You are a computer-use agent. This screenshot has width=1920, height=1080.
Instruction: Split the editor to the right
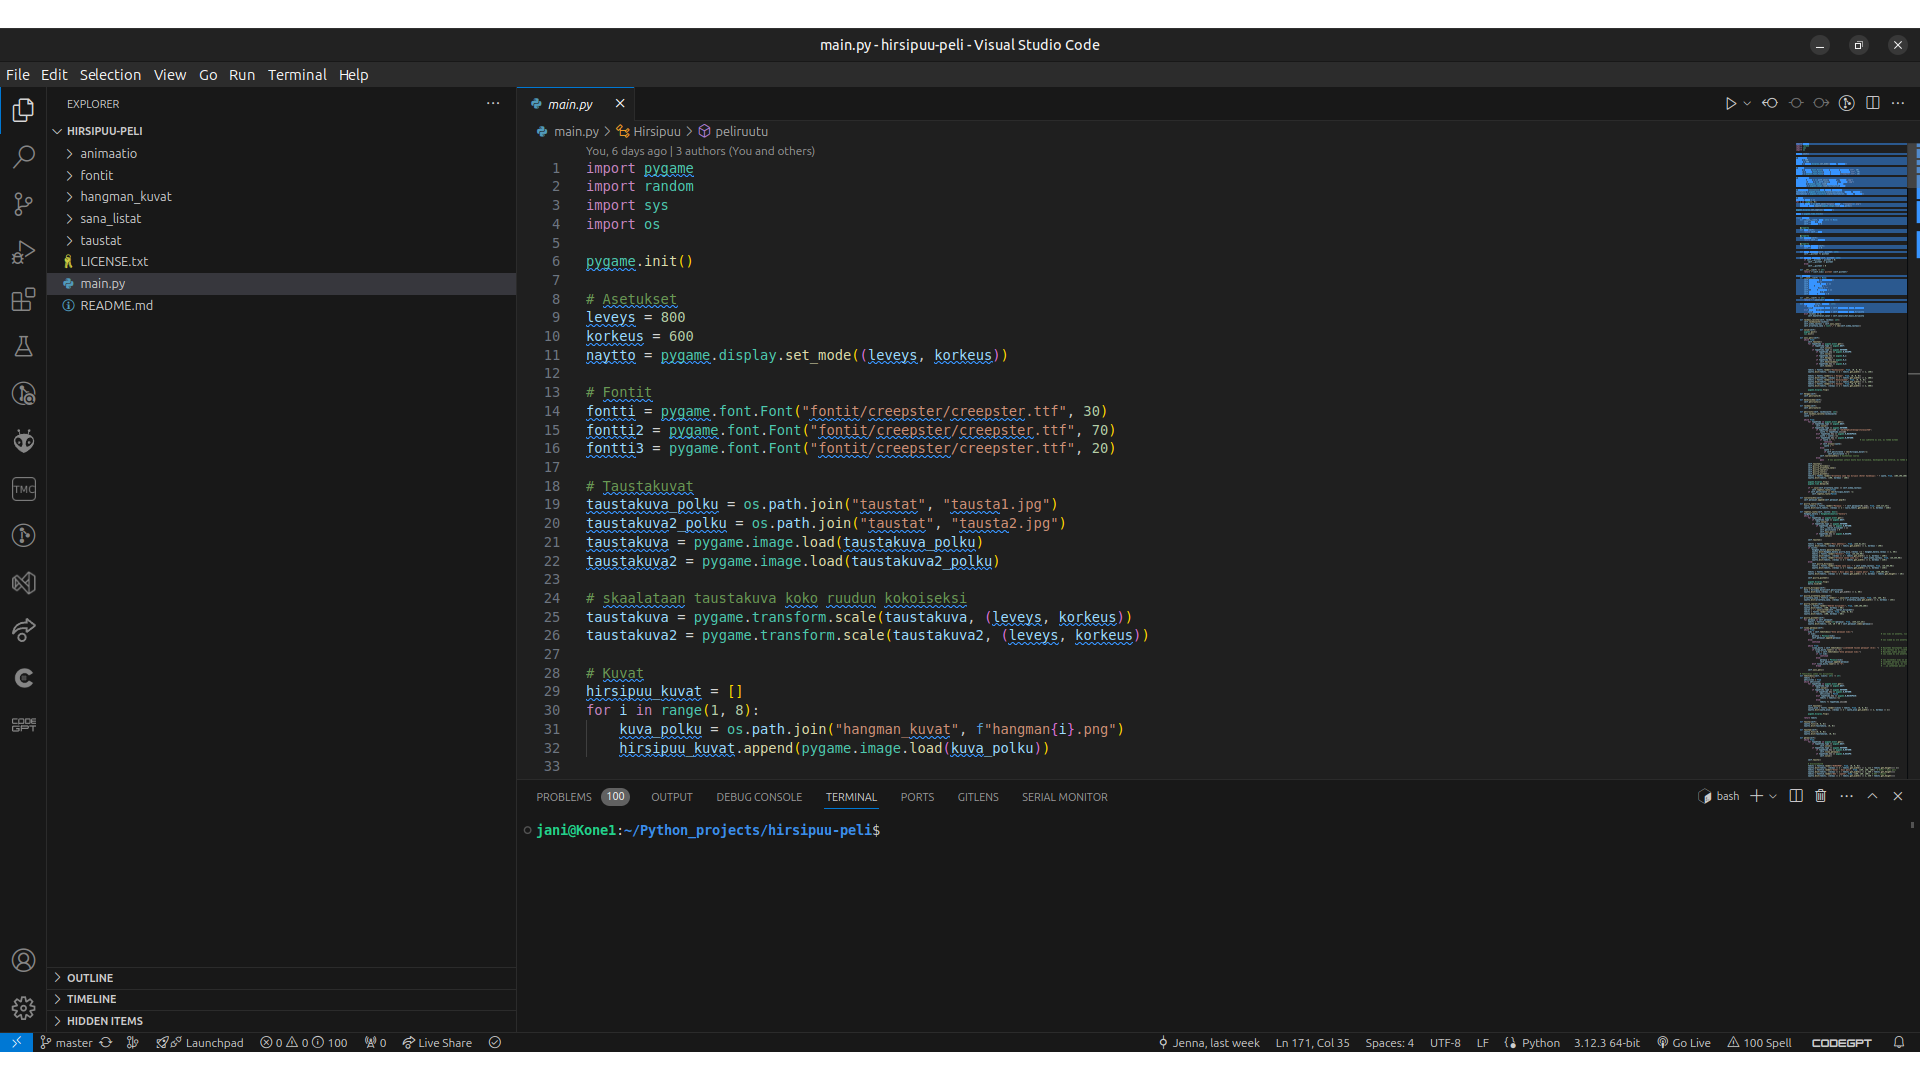point(1872,103)
